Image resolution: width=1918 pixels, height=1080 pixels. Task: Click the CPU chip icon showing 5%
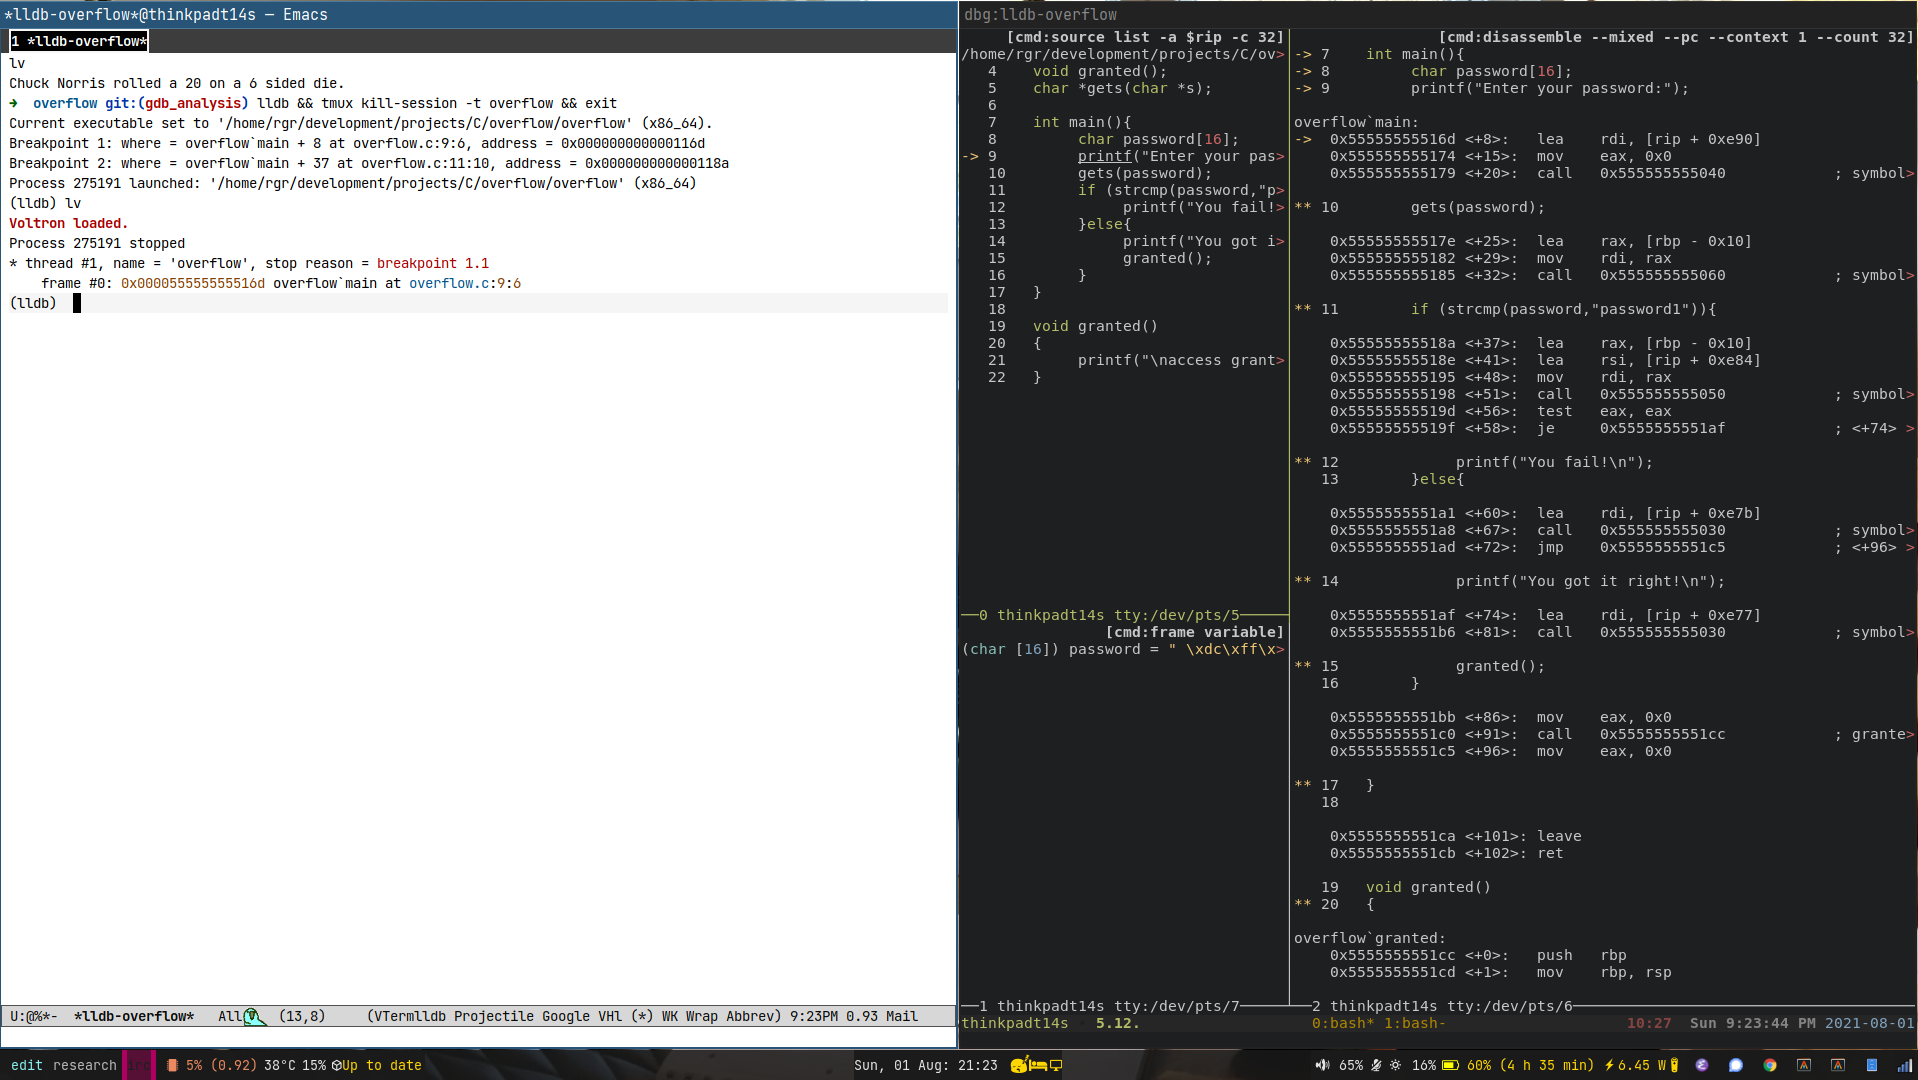173,1065
